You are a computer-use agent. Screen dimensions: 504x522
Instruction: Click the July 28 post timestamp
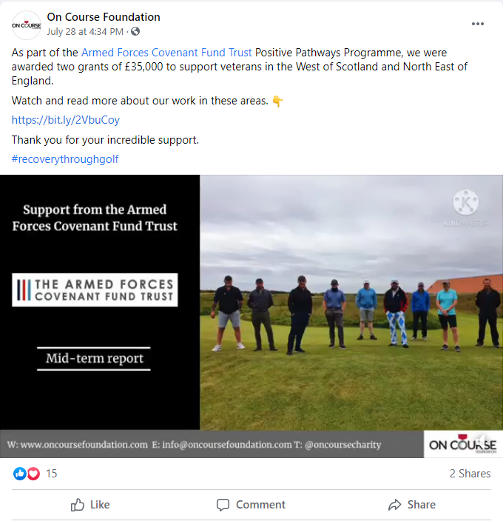85,32
